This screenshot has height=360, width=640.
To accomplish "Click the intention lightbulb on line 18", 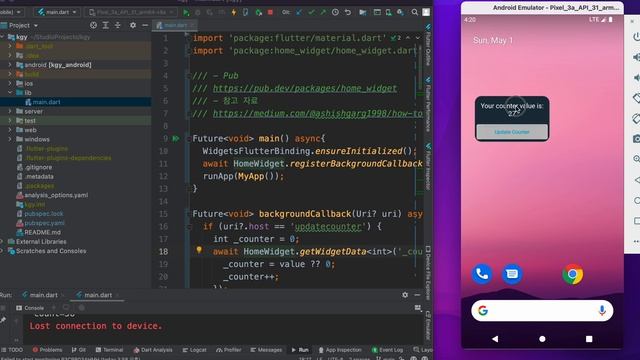I will point(199,250).
